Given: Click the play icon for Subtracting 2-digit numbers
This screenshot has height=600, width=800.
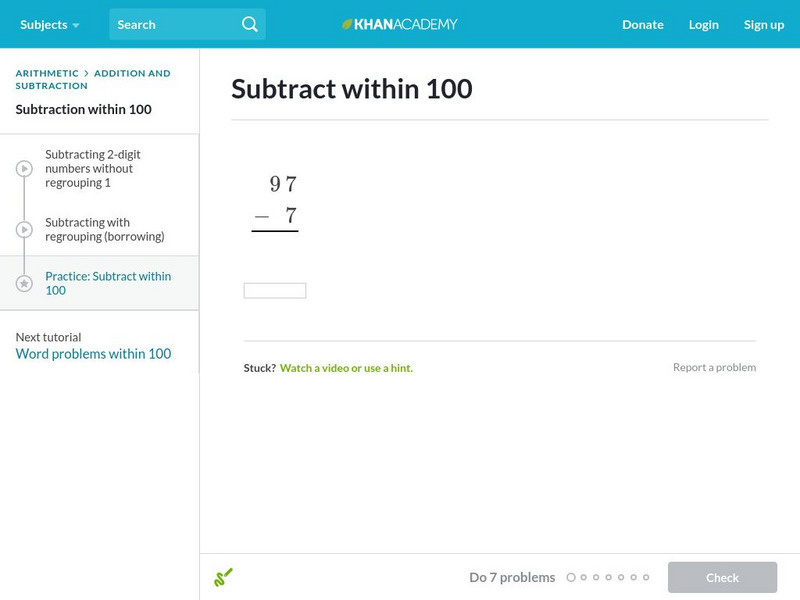Looking at the screenshot, I should tap(23, 168).
